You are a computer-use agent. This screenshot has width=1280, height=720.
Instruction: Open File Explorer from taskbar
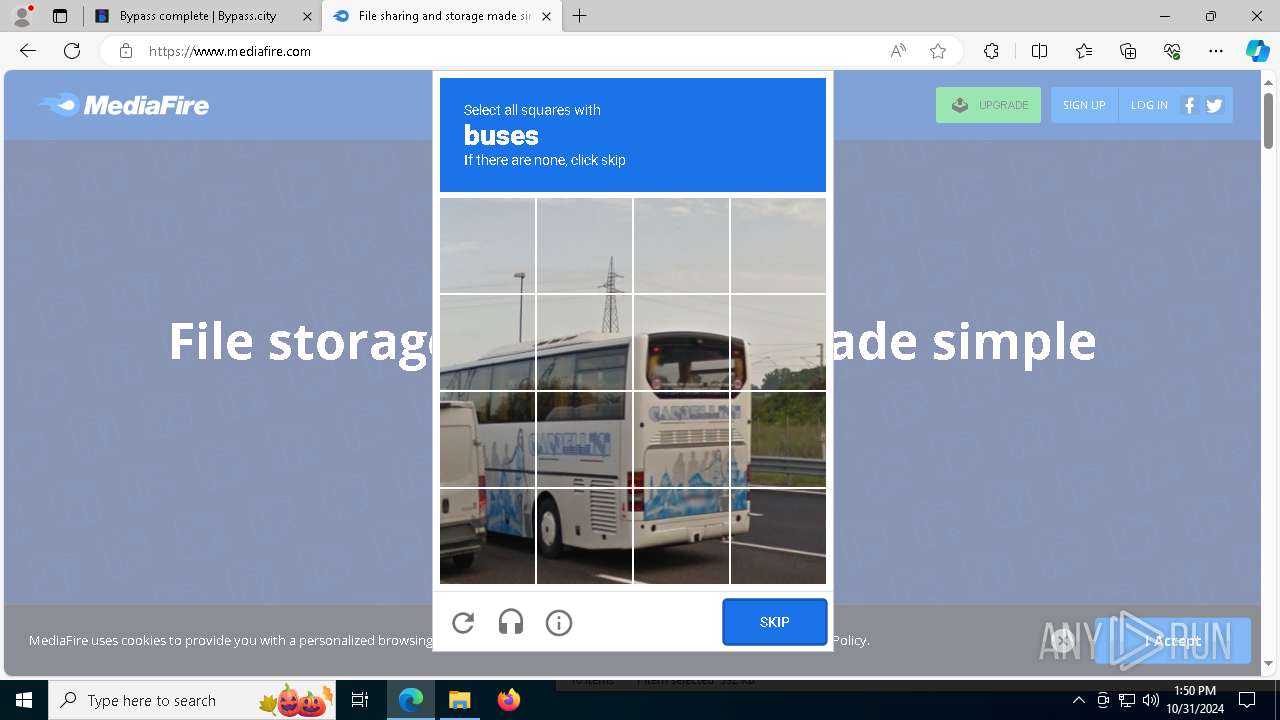(459, 700)
